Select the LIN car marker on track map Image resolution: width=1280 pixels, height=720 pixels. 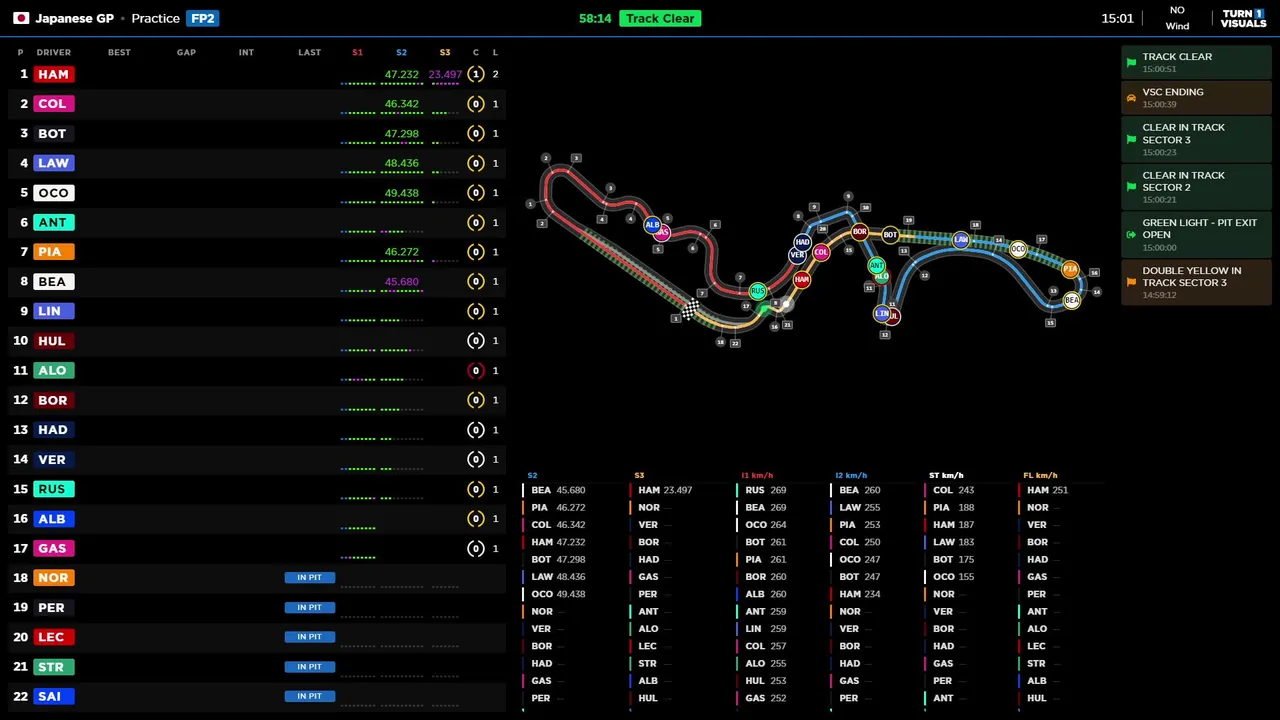pos(881,314)
